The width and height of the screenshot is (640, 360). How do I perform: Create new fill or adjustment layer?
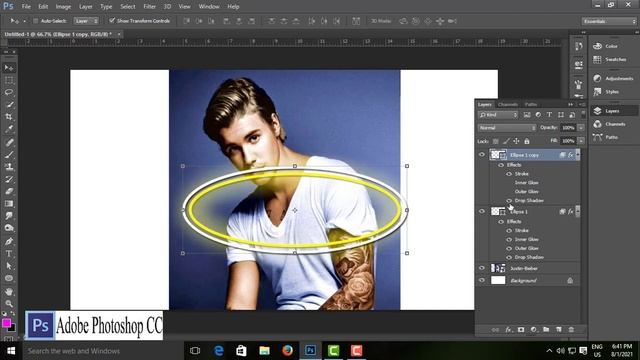coord(533,329)
